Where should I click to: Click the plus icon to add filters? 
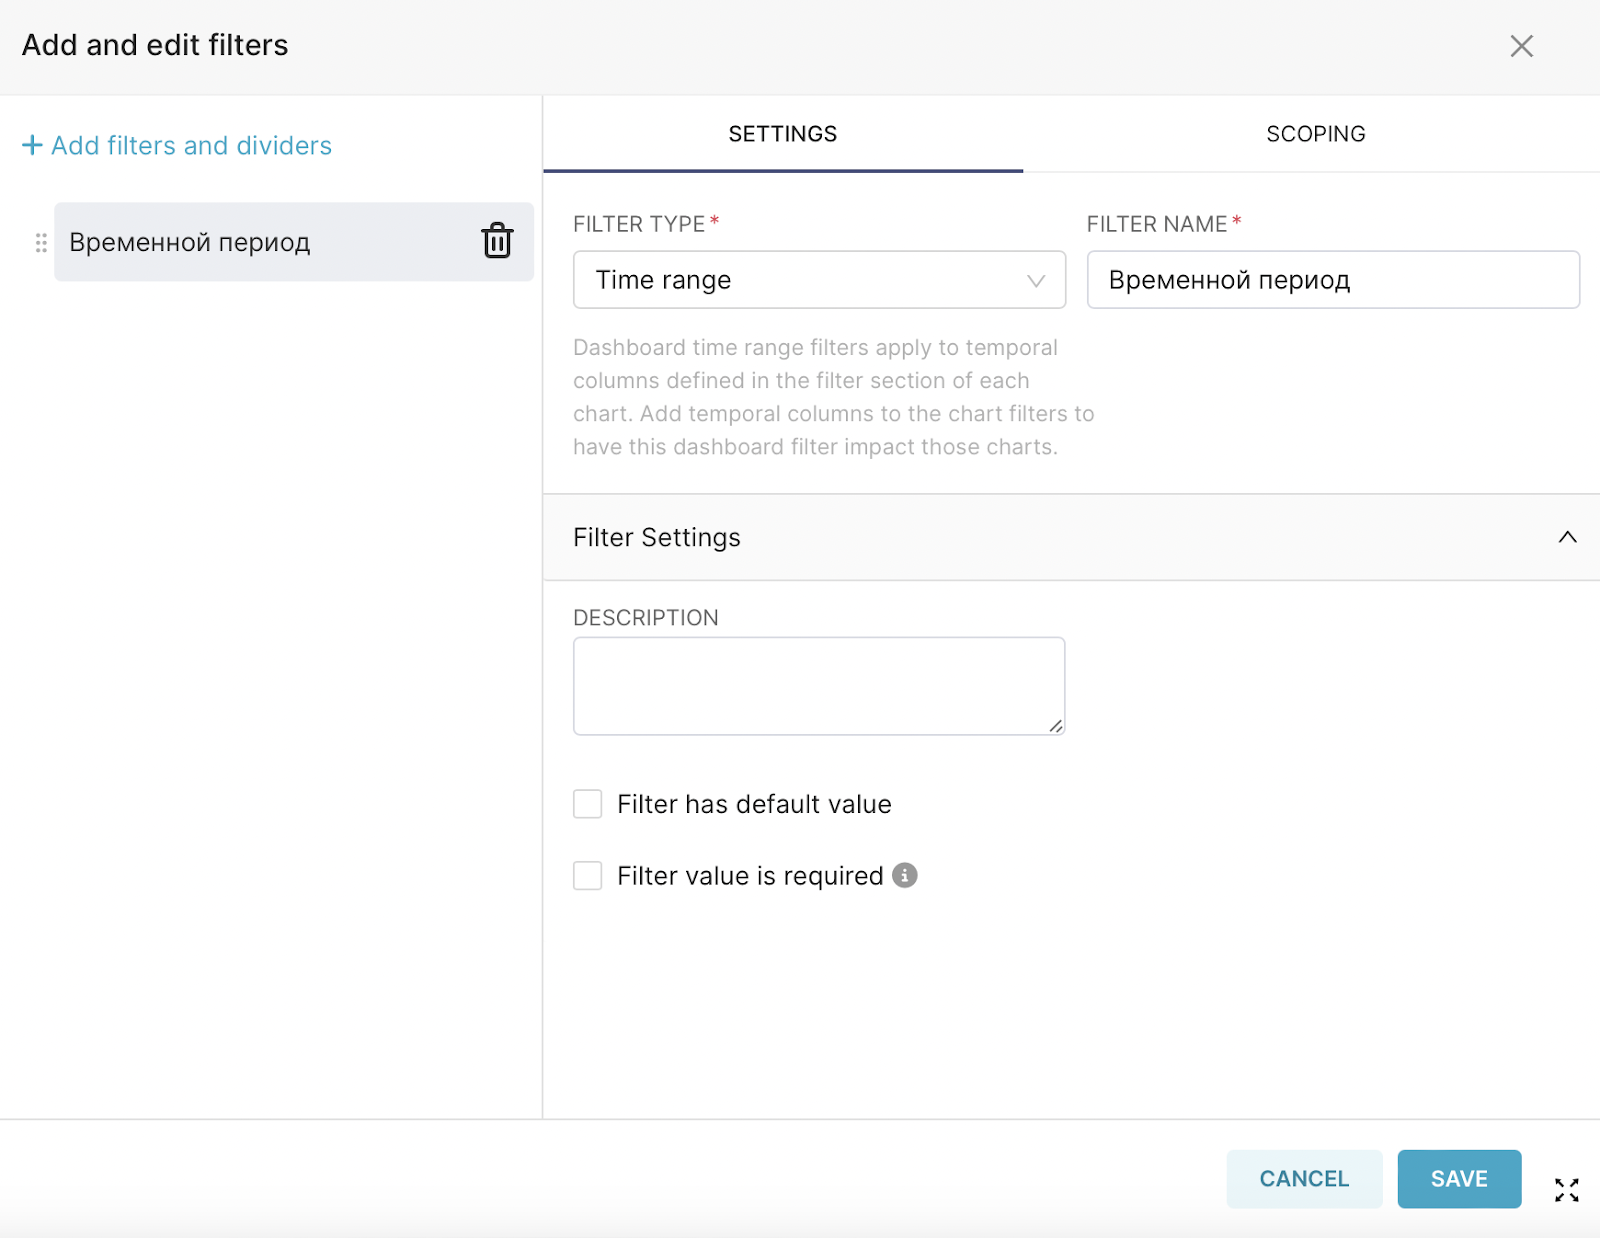point(32,146)
